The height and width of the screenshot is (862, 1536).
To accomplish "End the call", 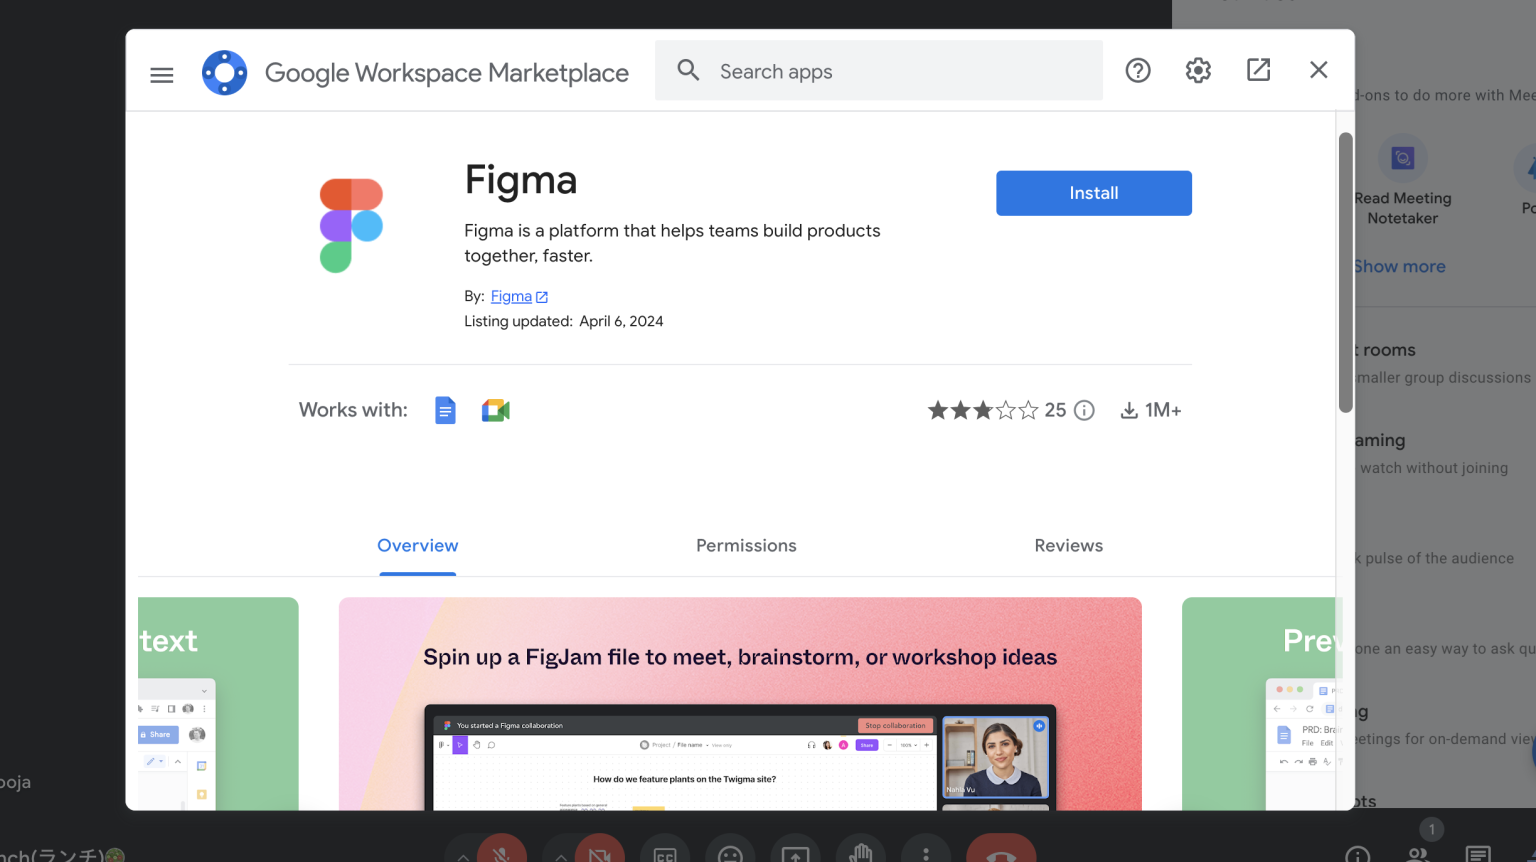I will (1000, 852).
